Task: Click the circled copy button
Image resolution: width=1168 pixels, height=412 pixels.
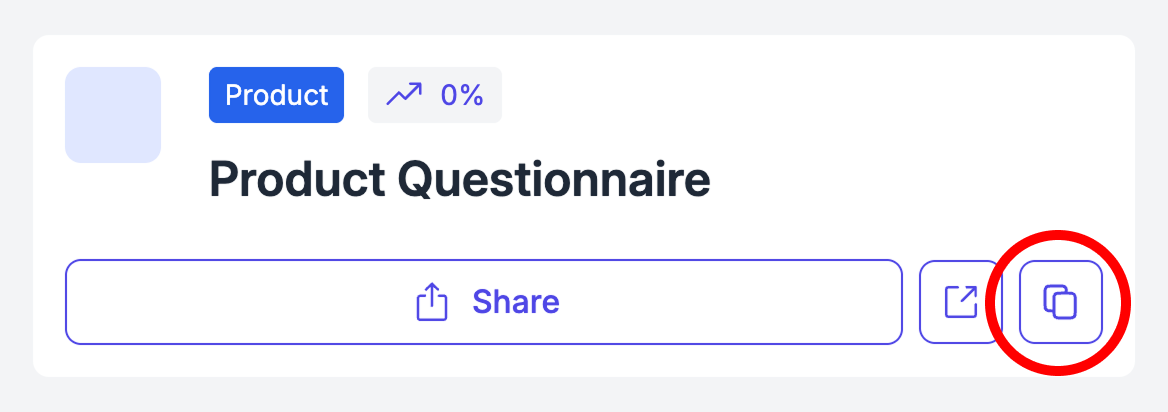Action: (x=1060, y=302)
